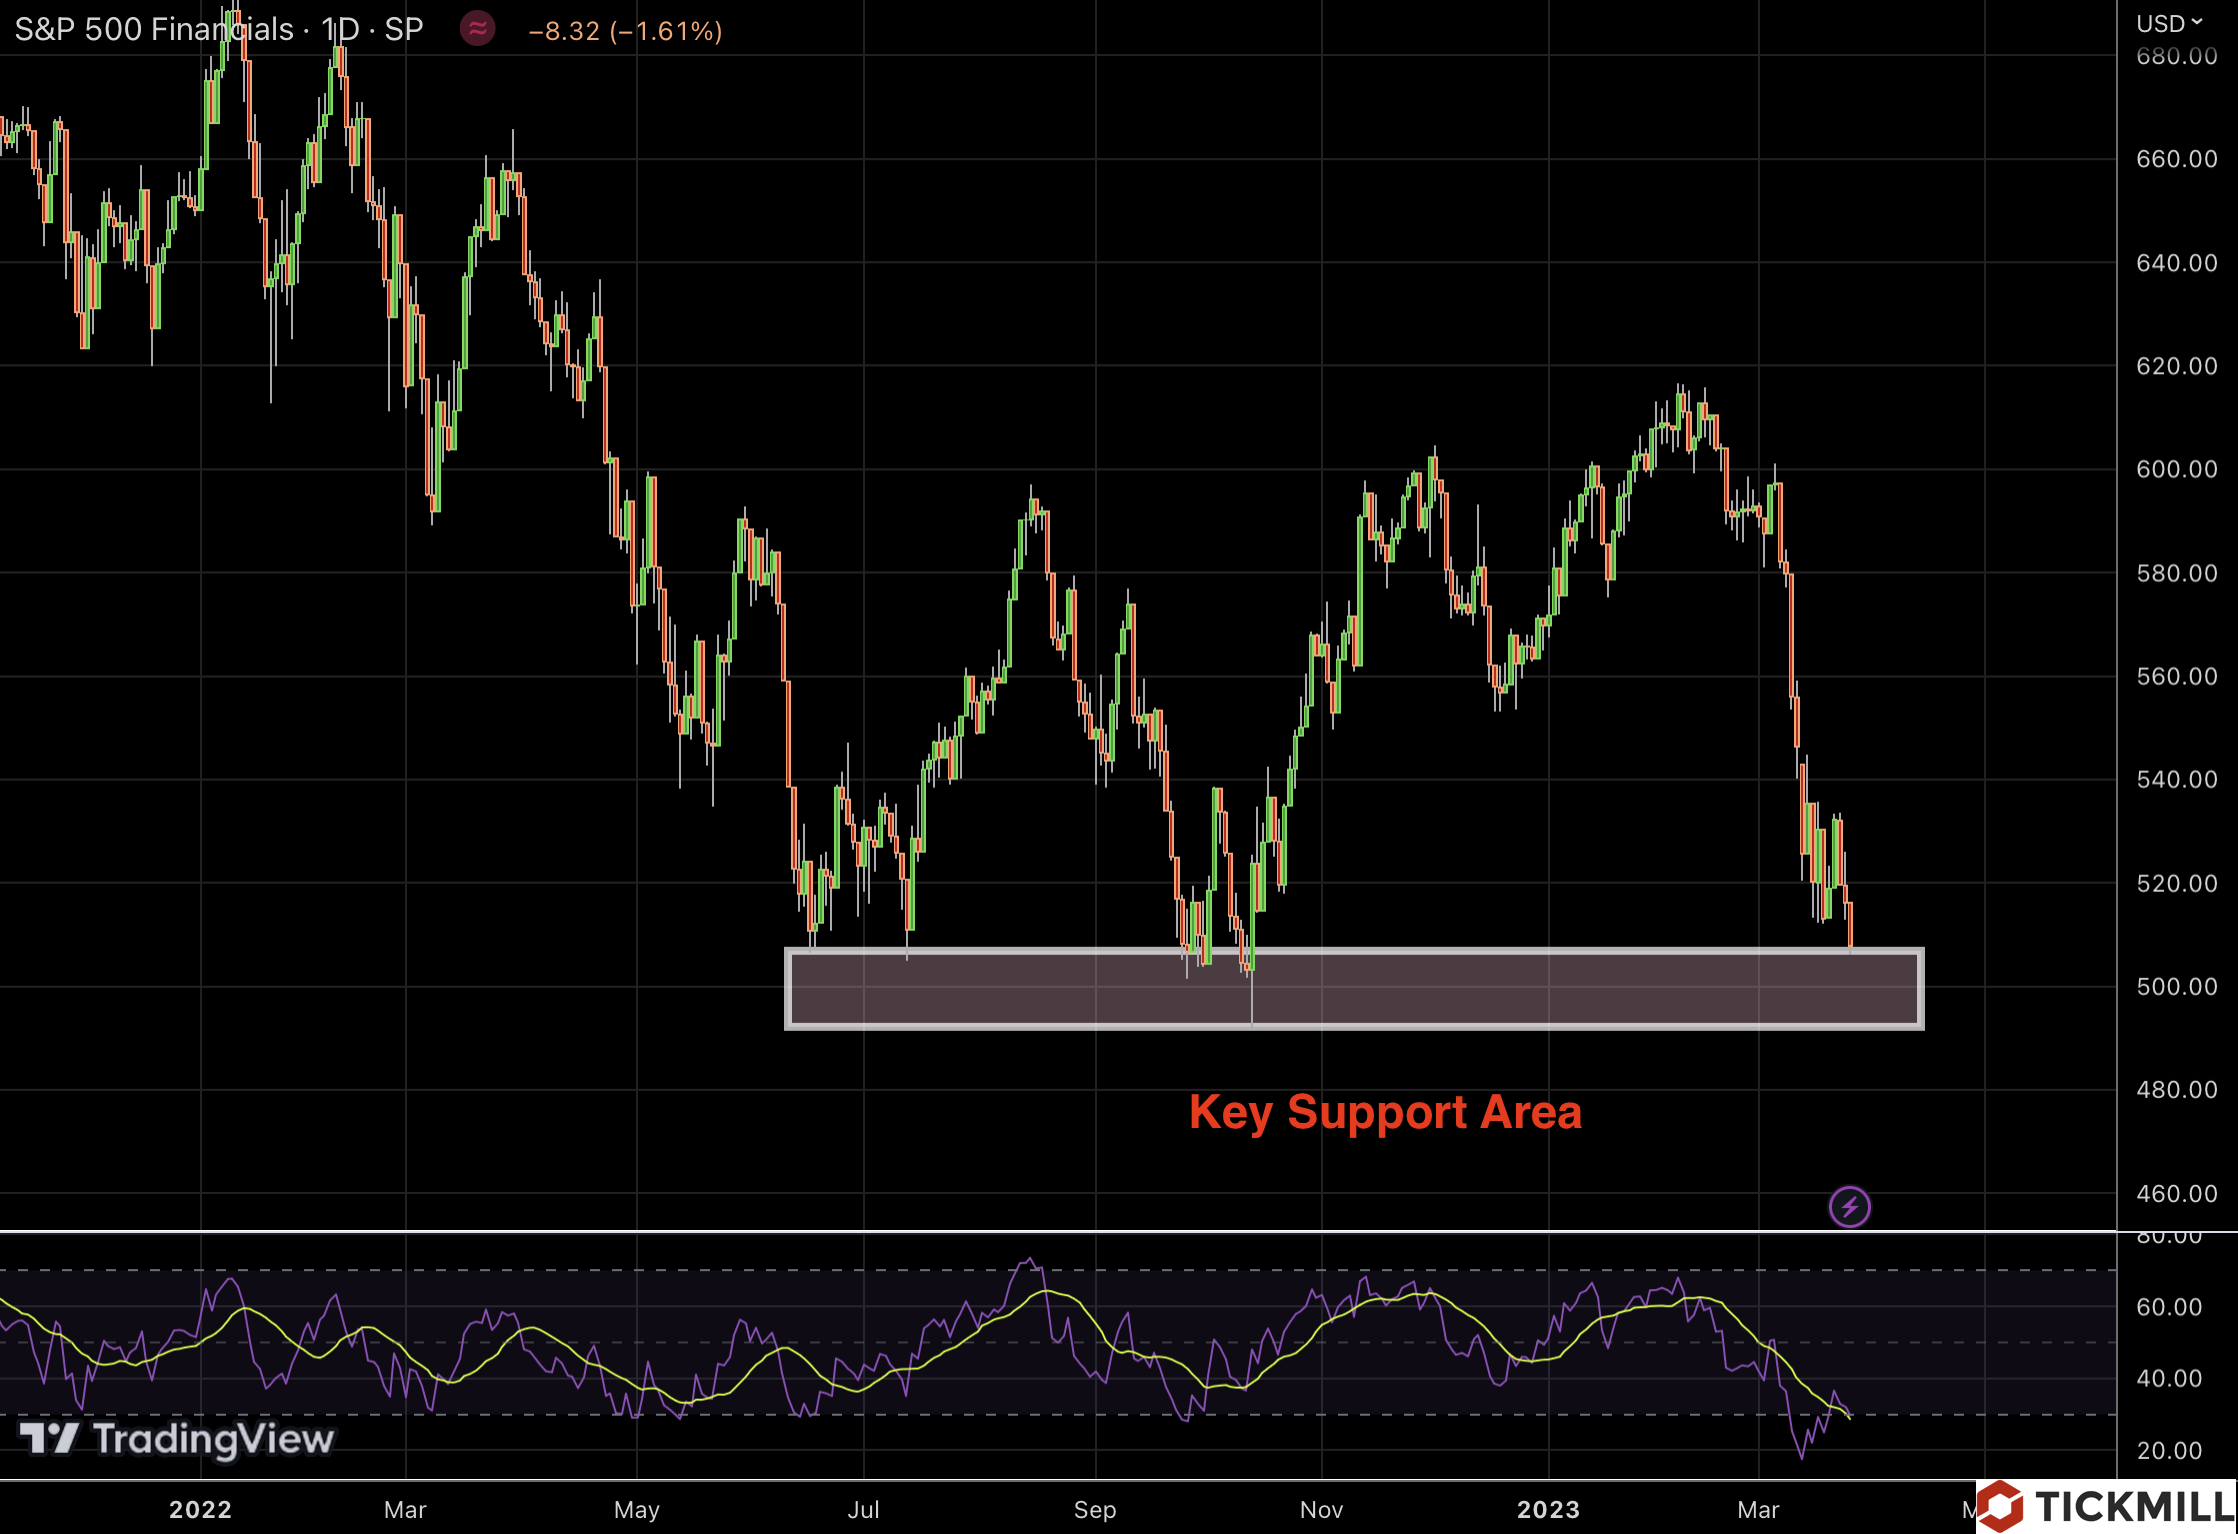The width and height of the screenshot is (2238, 1534).
Task: Click the 600.00 price scale label
Action: 2177,469
